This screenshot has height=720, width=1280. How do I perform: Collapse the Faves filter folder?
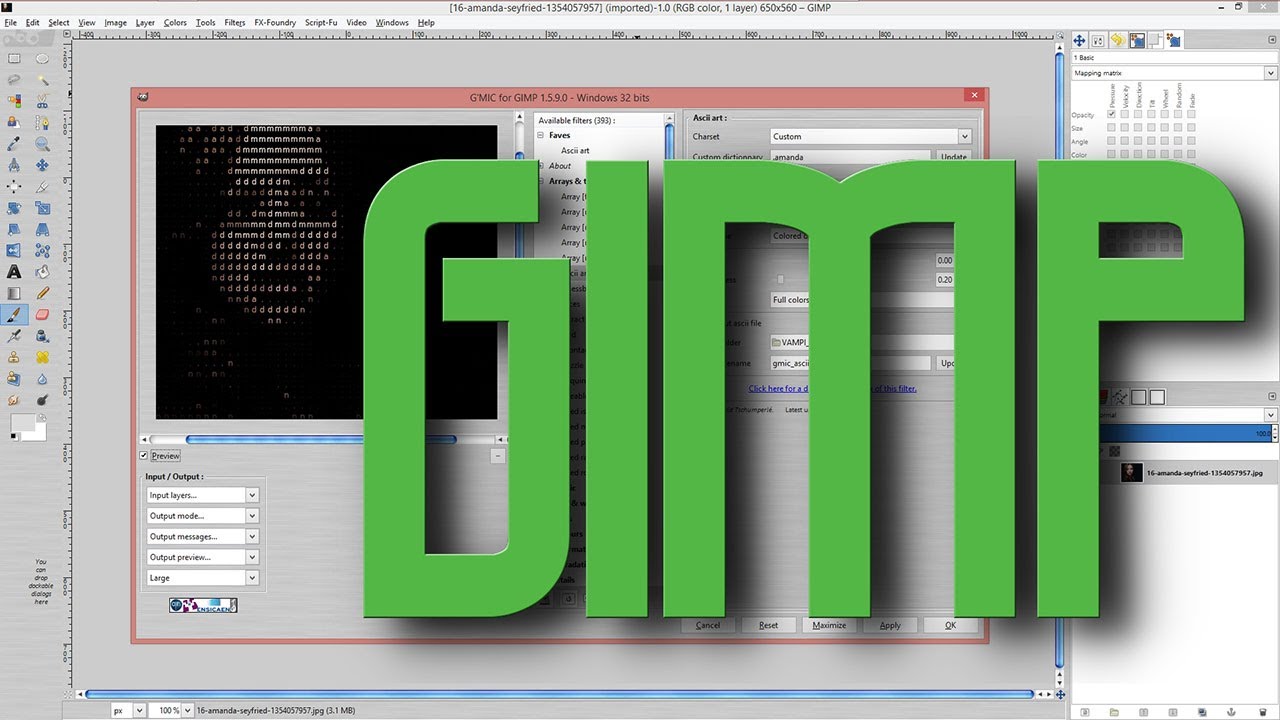541,135
